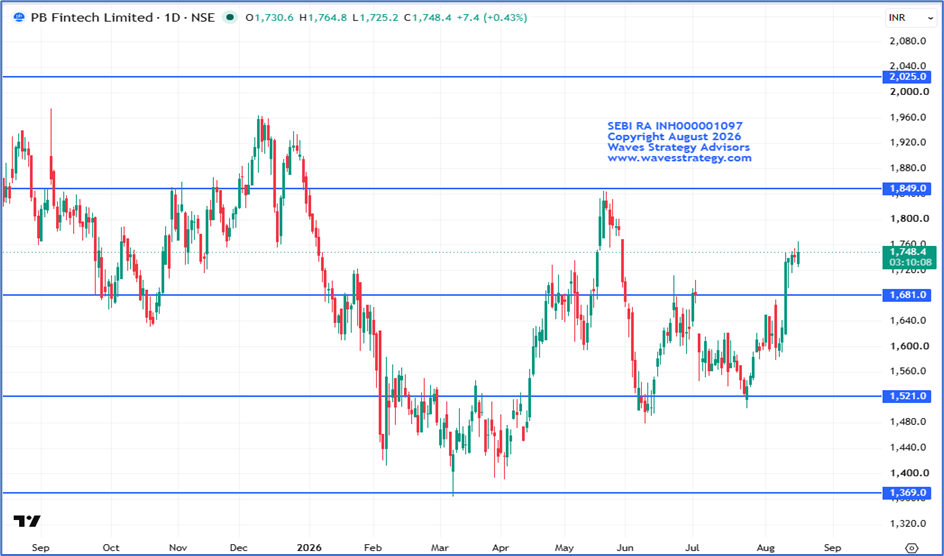Image resolution: width=944 pixels, height=556 pixels.
Task: Click the 1,920.0 price scale label
Action: (907, 143)
